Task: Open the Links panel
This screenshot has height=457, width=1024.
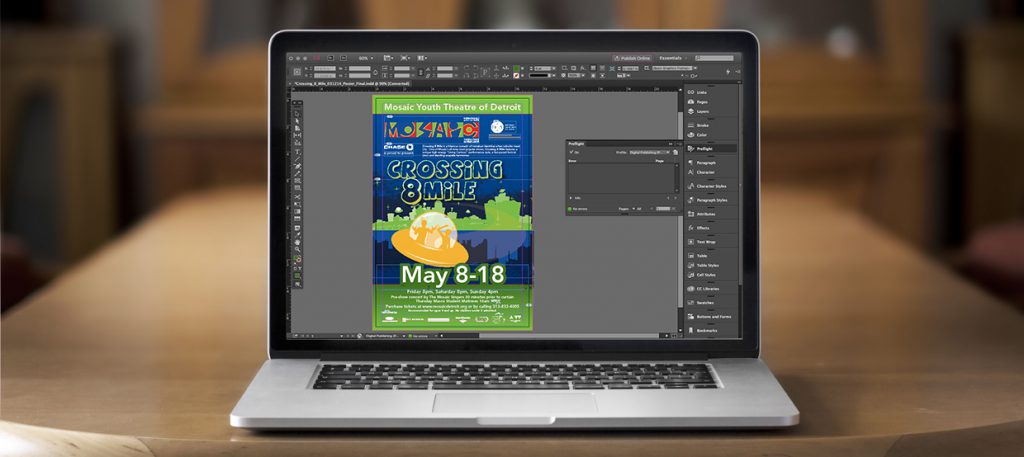Action: point(700,92)
